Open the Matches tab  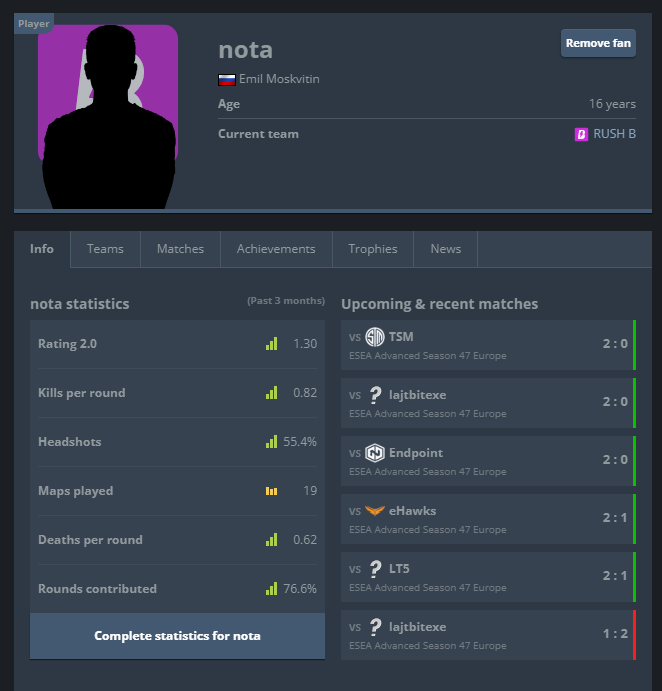pos(180,249)
